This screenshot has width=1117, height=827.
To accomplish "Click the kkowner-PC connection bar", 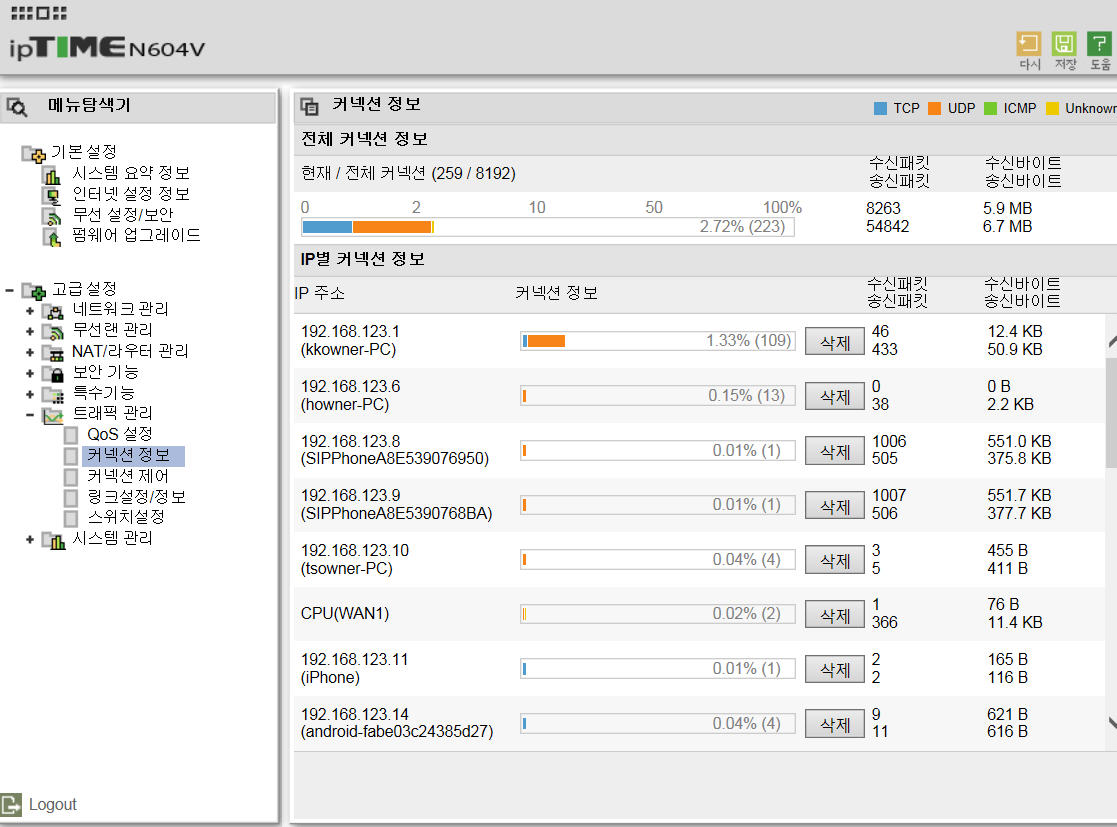I will (658, 340).
